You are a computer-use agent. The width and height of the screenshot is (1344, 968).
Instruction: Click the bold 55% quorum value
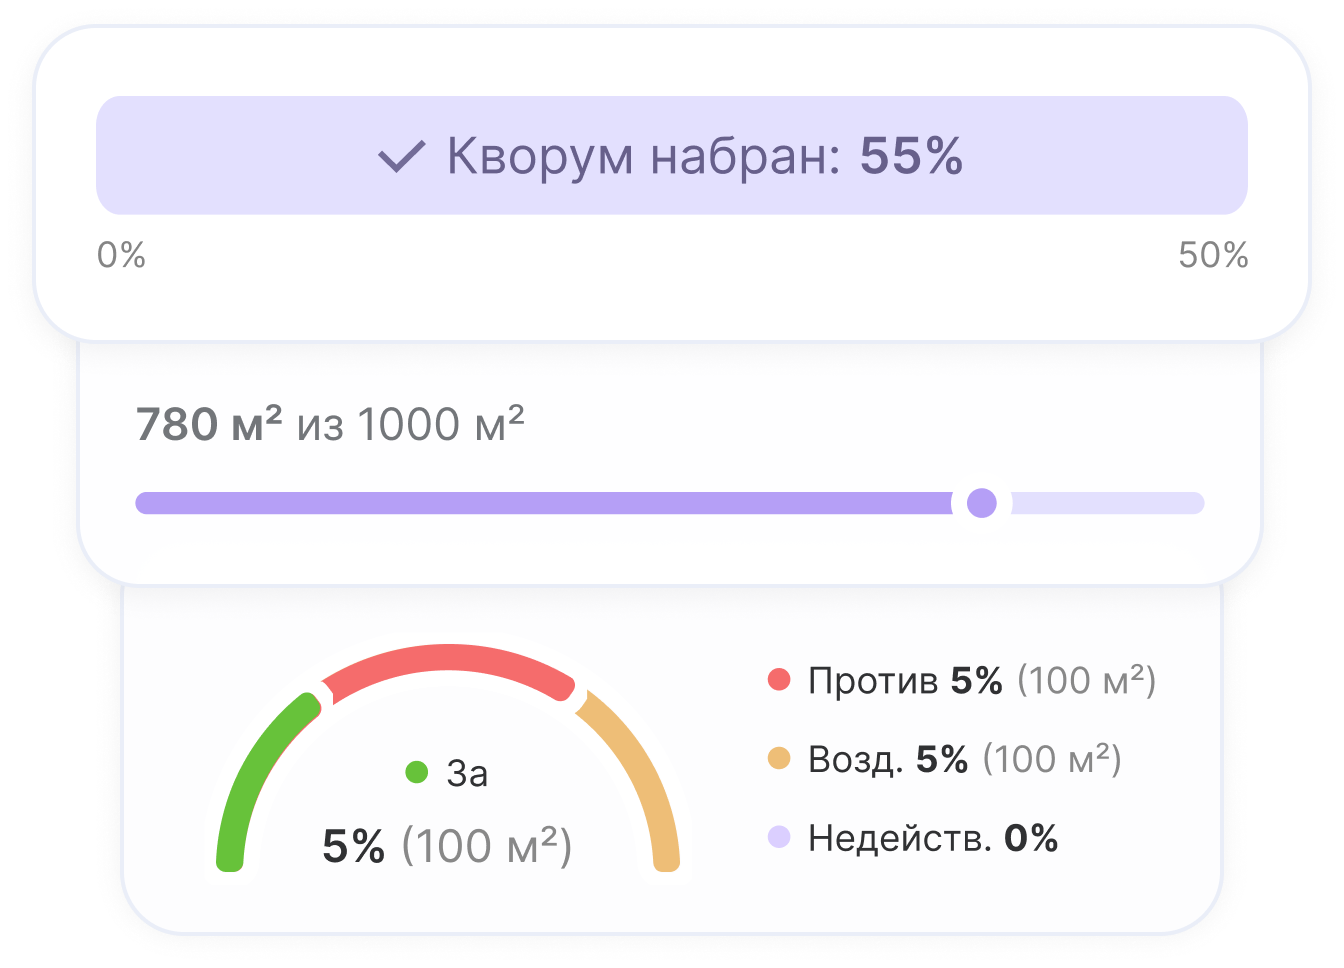click(911, 156)
